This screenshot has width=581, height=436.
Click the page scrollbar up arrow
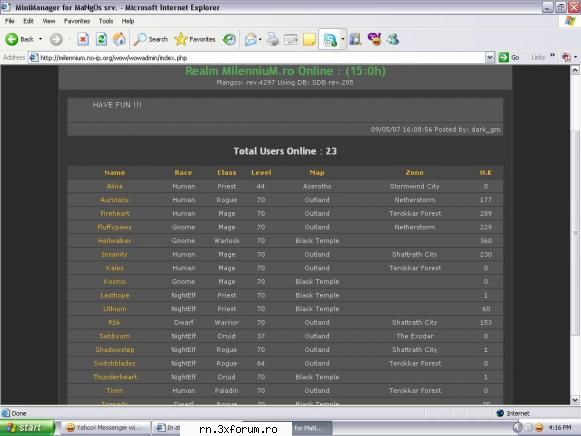[x=575, y=70]
